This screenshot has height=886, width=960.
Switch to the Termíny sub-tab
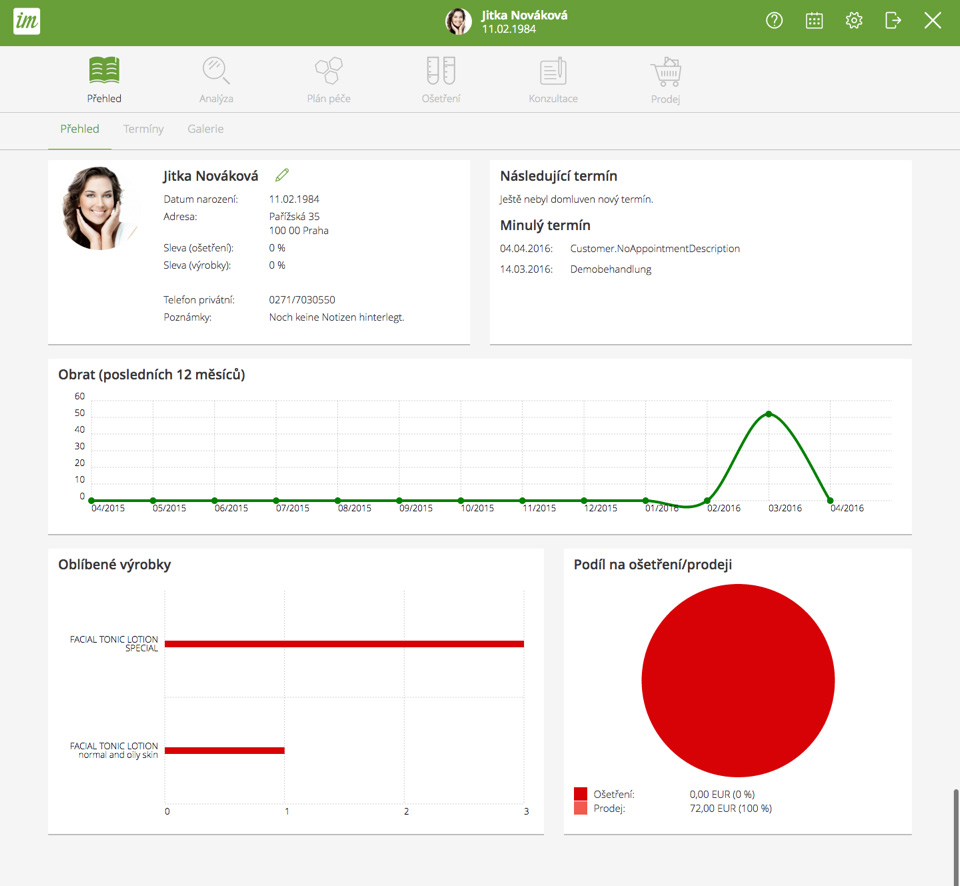point(143,129)
